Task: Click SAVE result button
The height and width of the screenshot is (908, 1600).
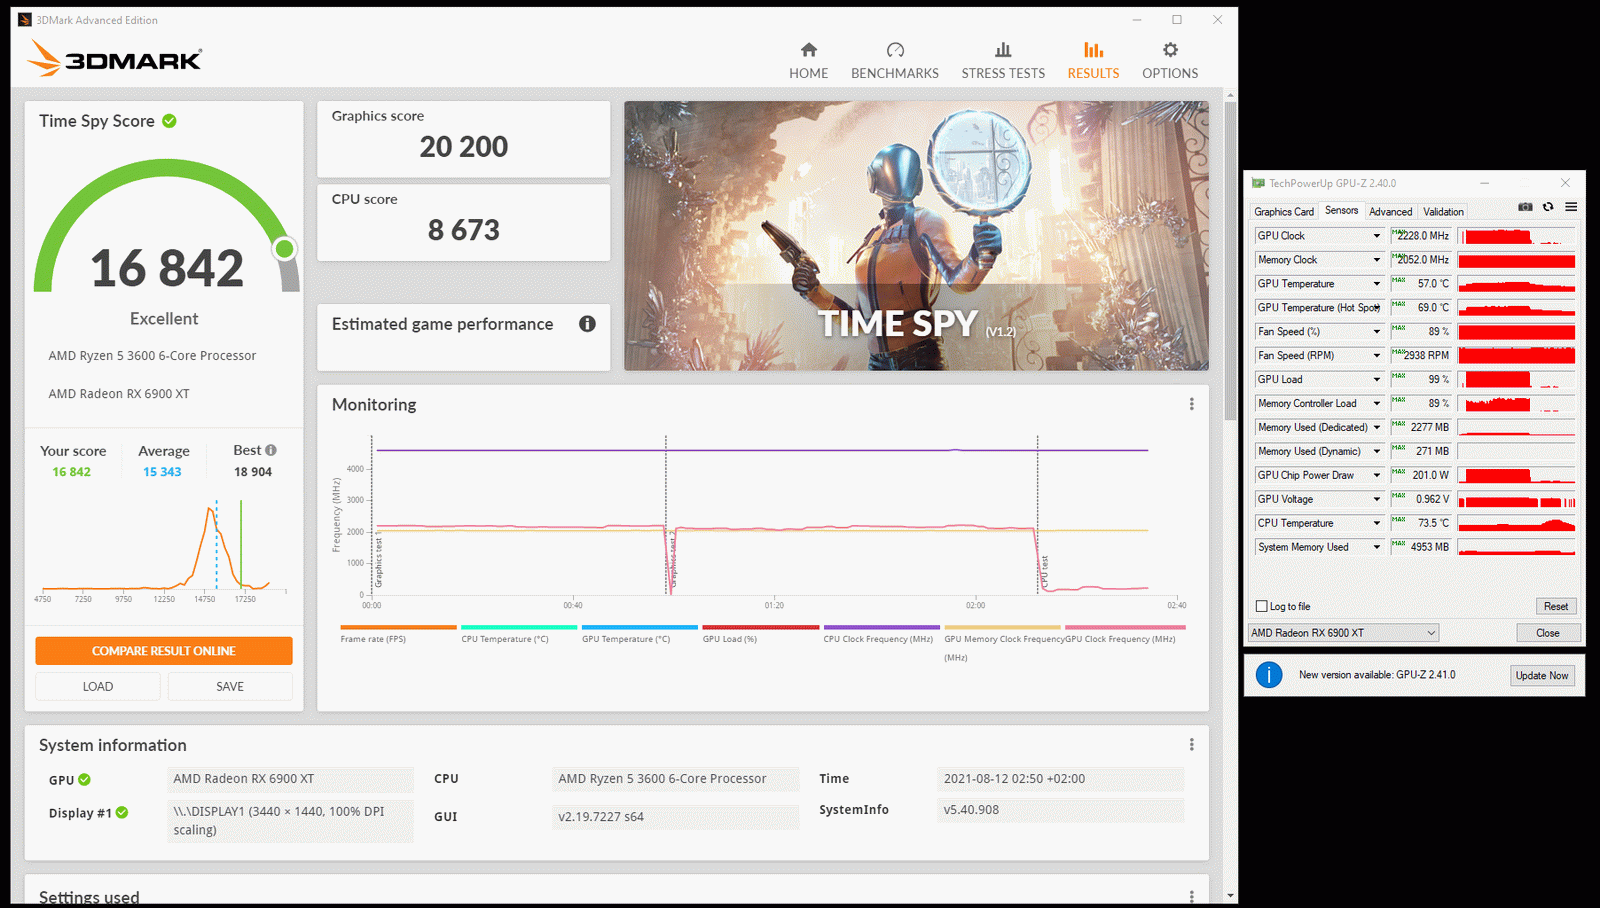Action: (x=230, y=687)
